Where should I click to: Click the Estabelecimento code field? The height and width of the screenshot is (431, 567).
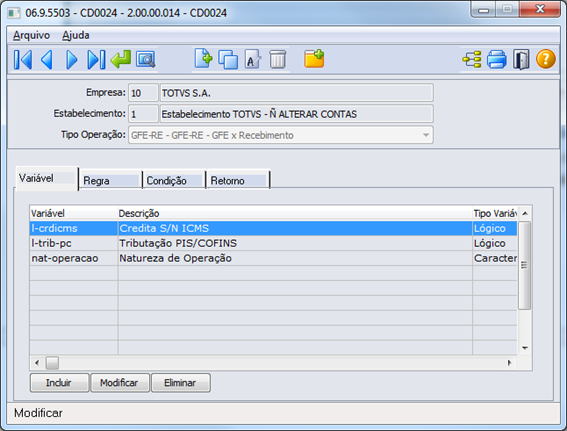(143, 114)
